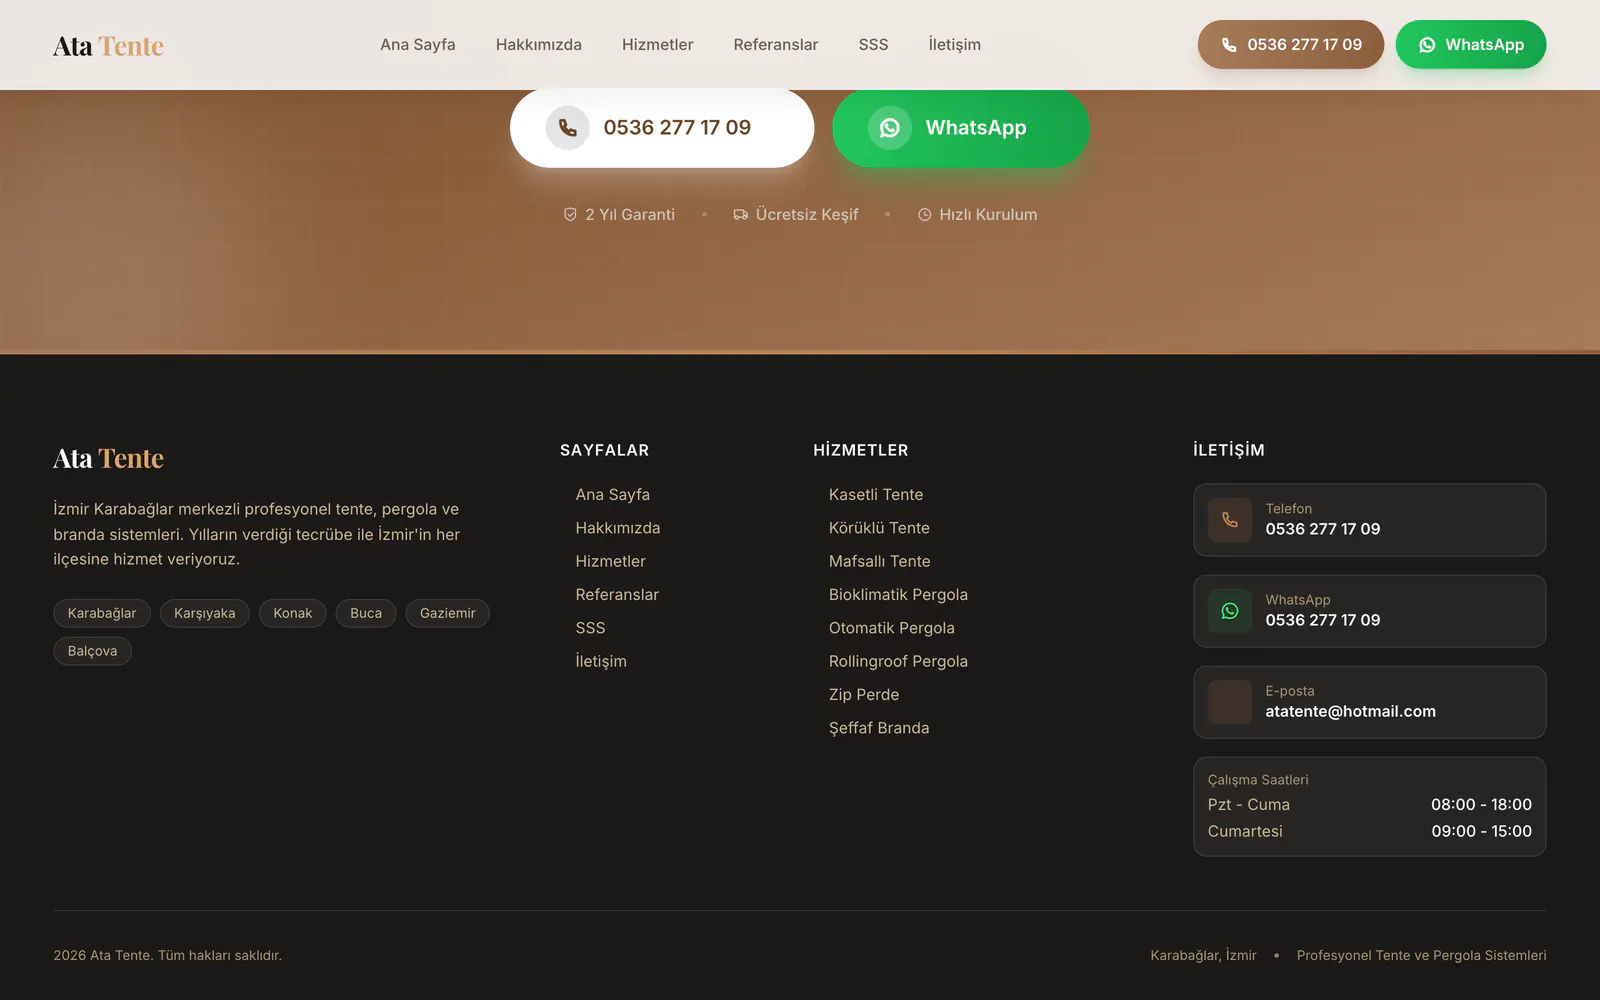Click the icon box in the E-posta card
1600x1000 pixels.
coord(1230,702)
